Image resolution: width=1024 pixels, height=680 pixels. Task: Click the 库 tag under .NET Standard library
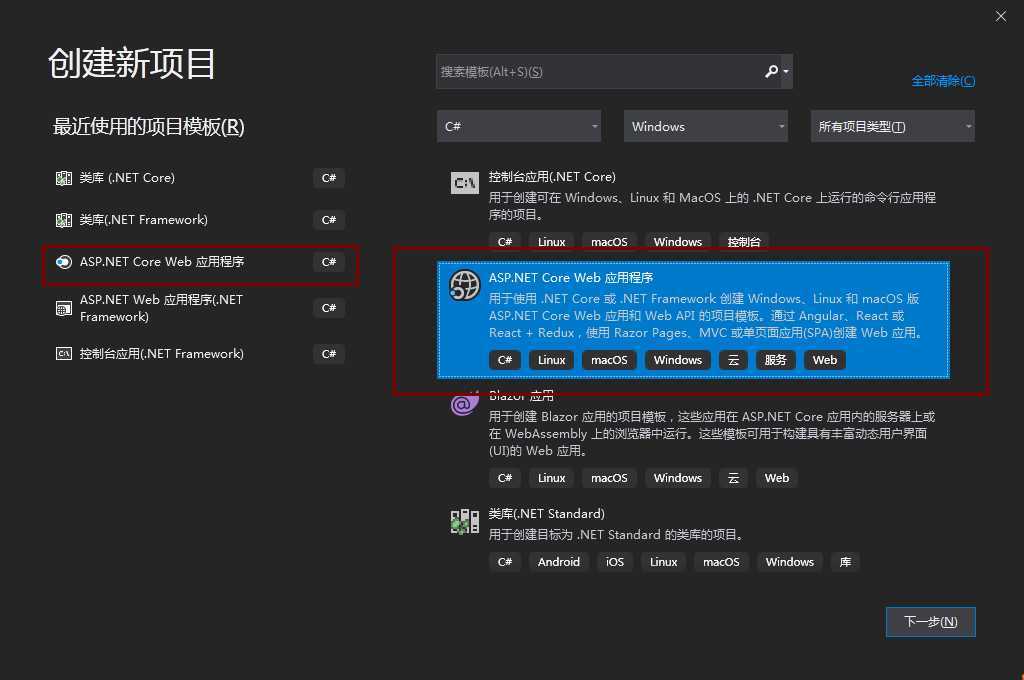click(845, 562)
